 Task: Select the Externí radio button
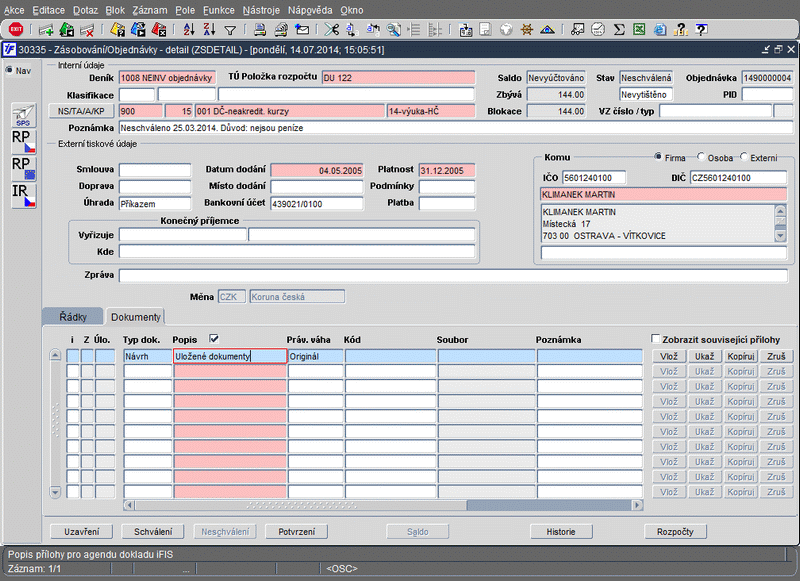(x=742, y=157)
